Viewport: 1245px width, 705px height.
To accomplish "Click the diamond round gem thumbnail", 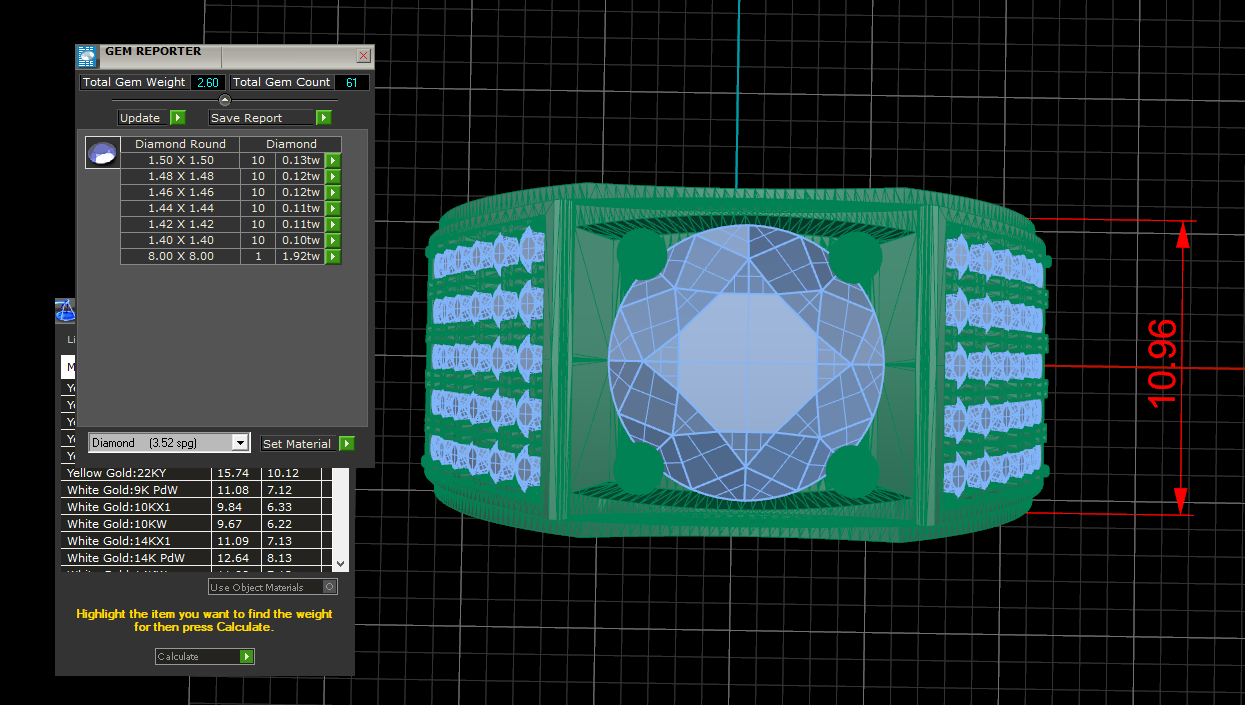I will [x=103, y=153].
